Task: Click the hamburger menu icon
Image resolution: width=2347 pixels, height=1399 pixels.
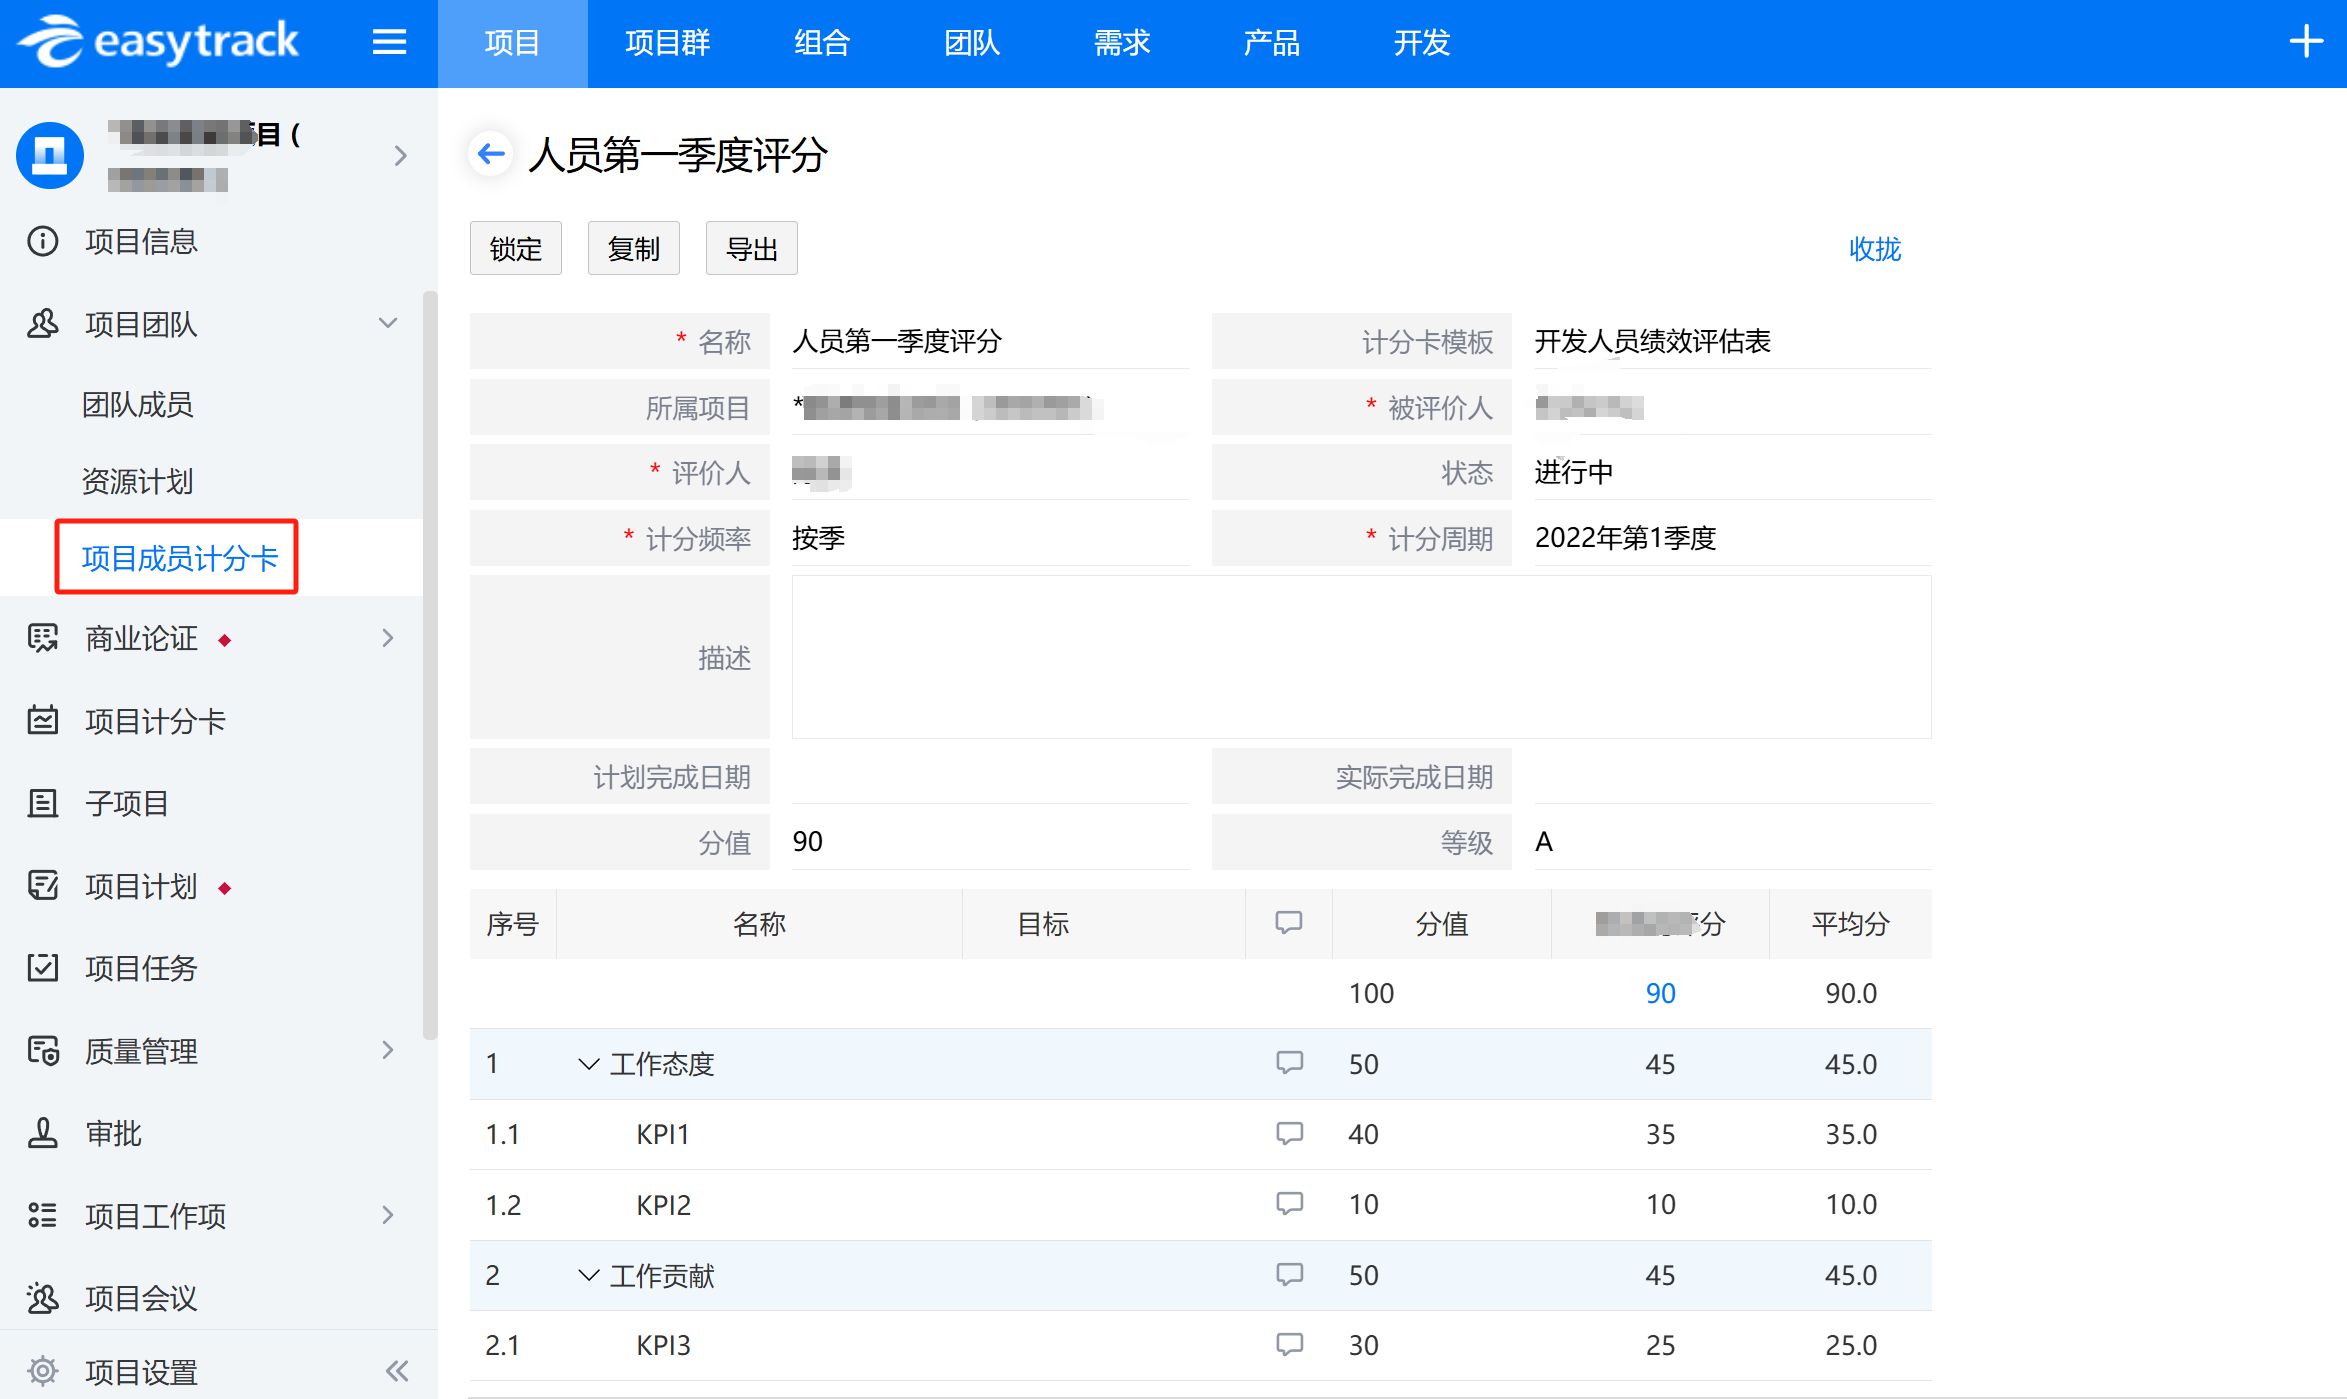Action: coord(389,42)
